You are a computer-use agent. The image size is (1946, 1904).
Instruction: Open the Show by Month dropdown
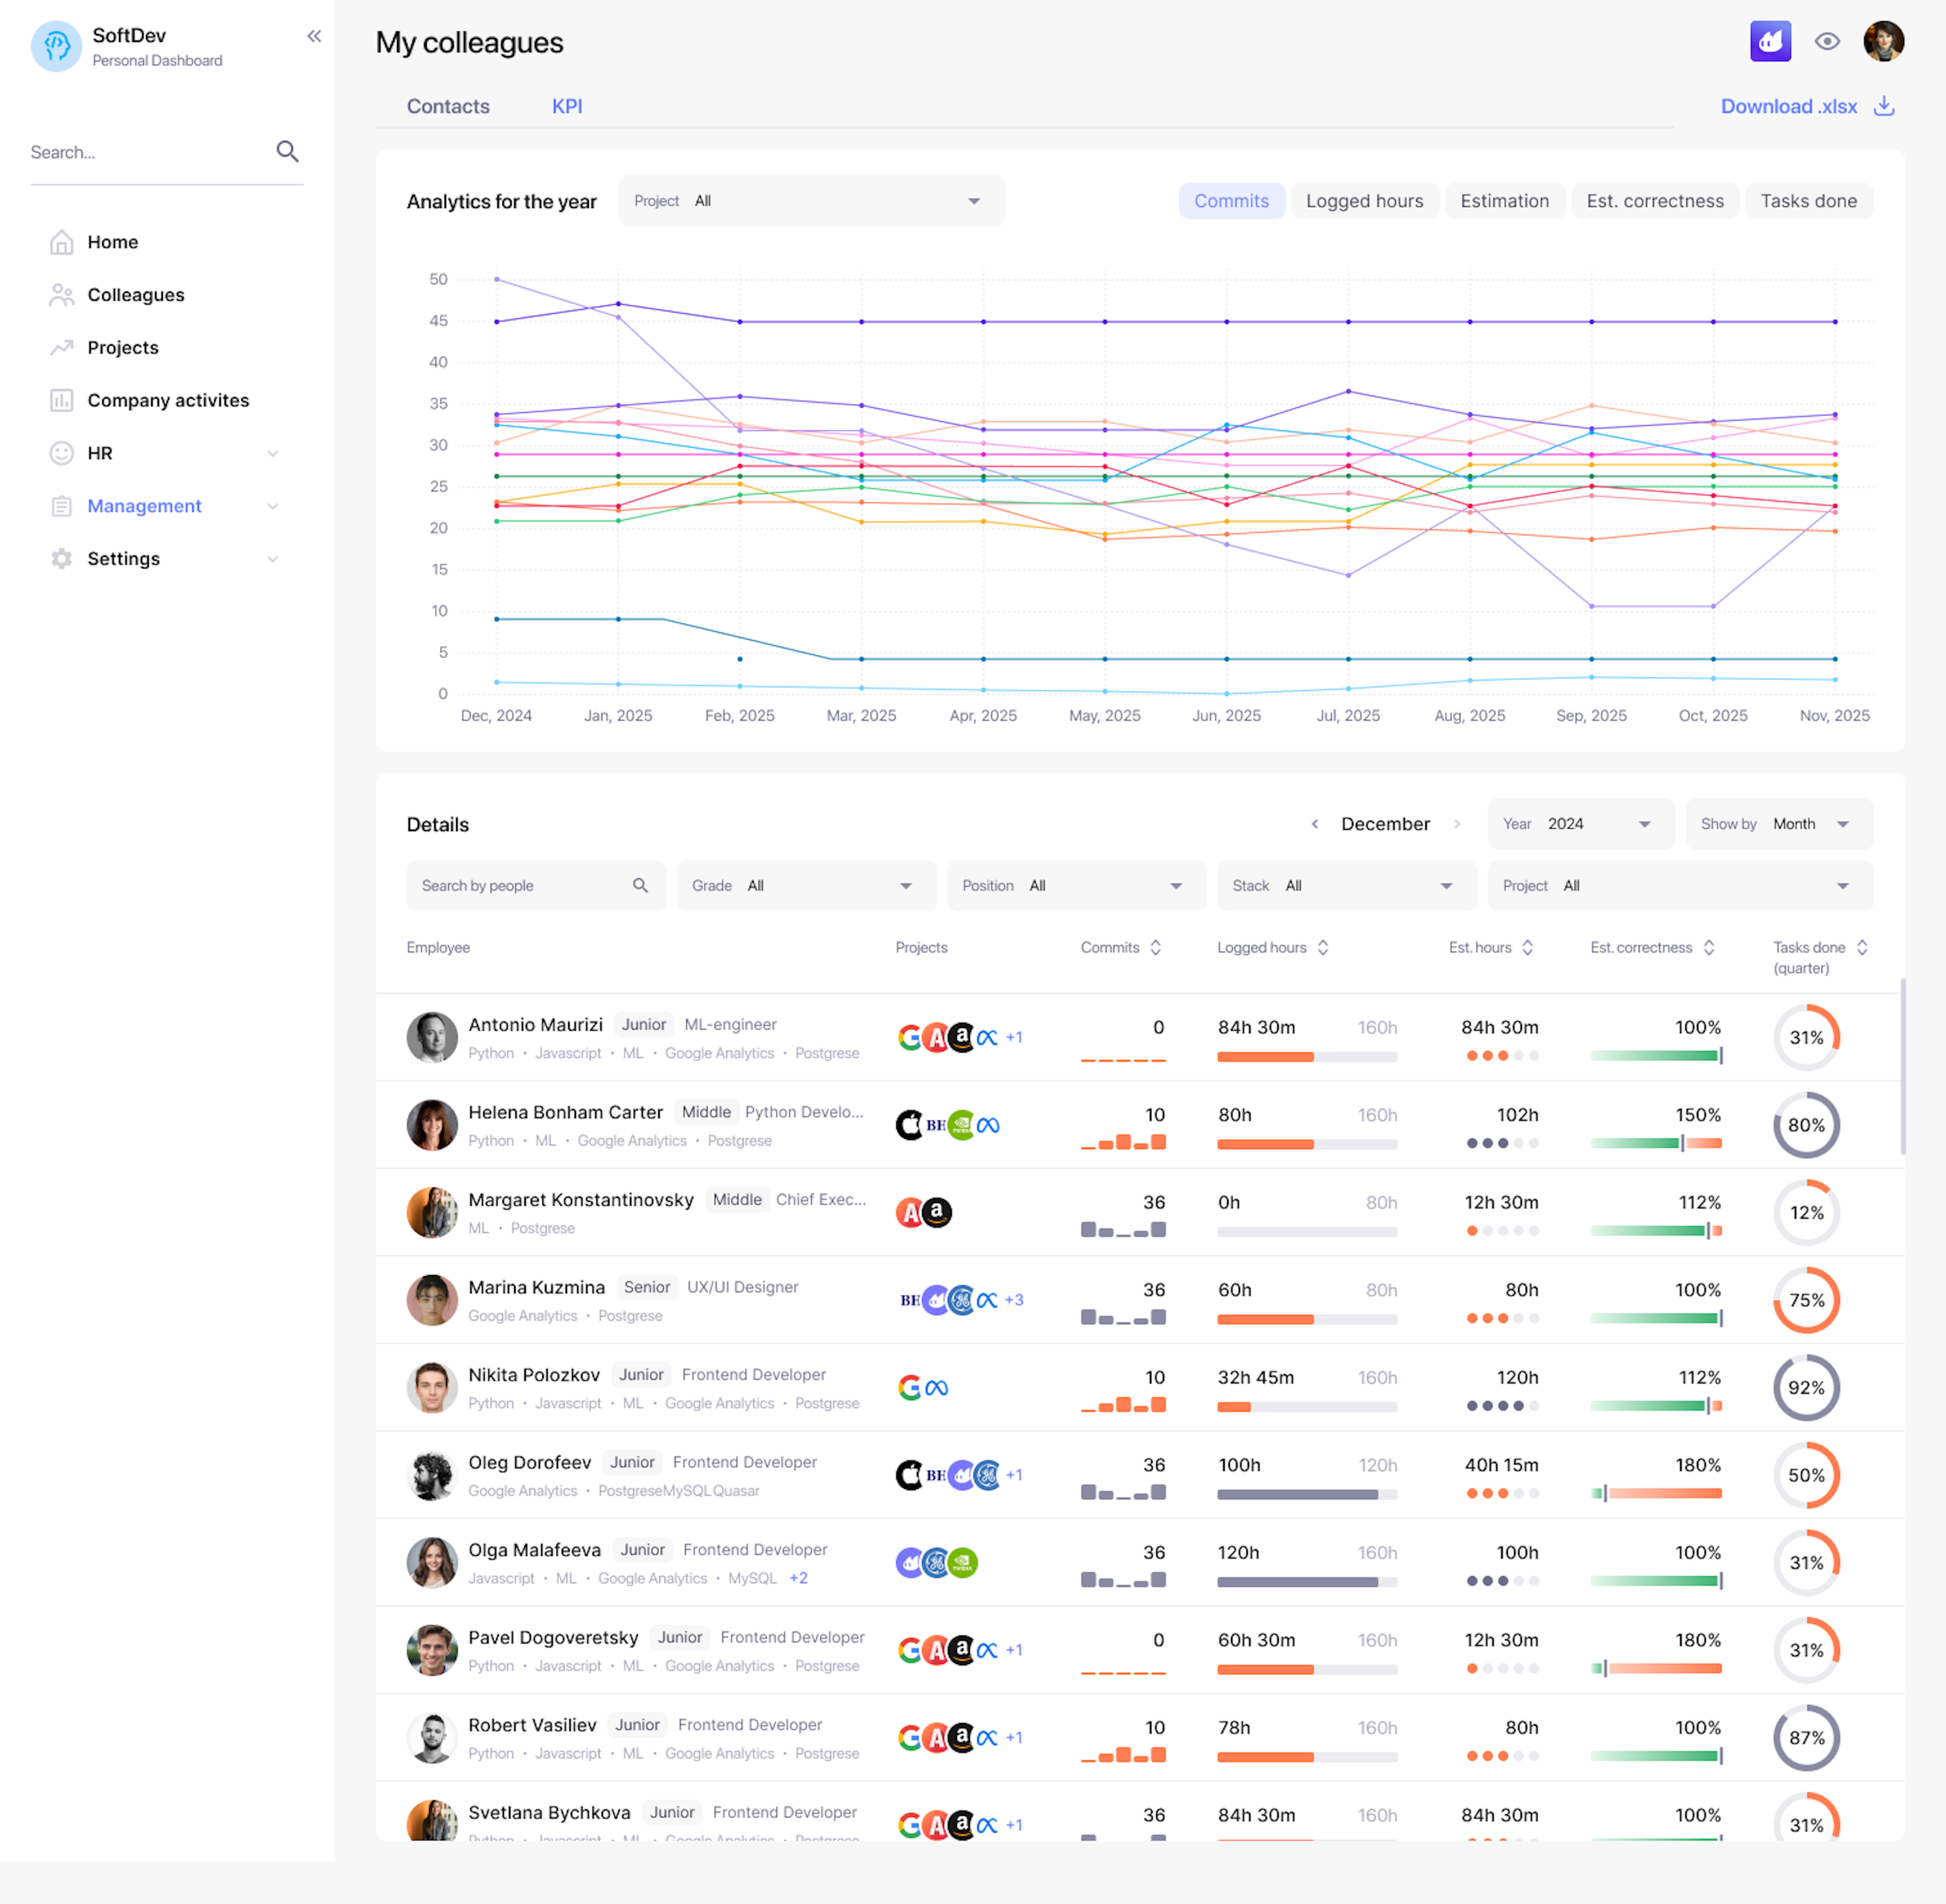1779,824
